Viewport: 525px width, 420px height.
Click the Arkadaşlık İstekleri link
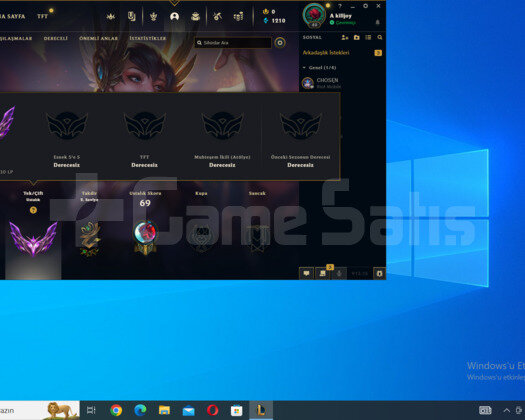(326, 53)
